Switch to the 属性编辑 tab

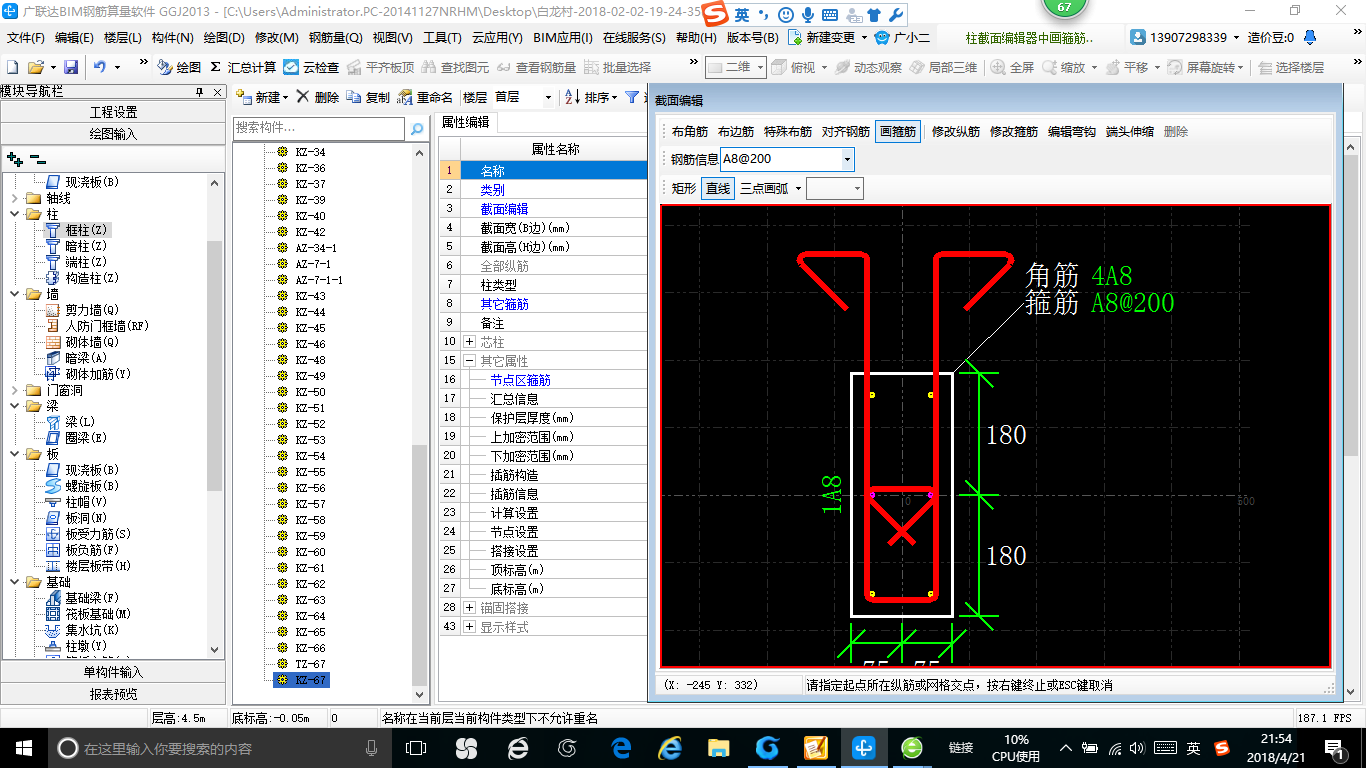[x=466, y=122]
